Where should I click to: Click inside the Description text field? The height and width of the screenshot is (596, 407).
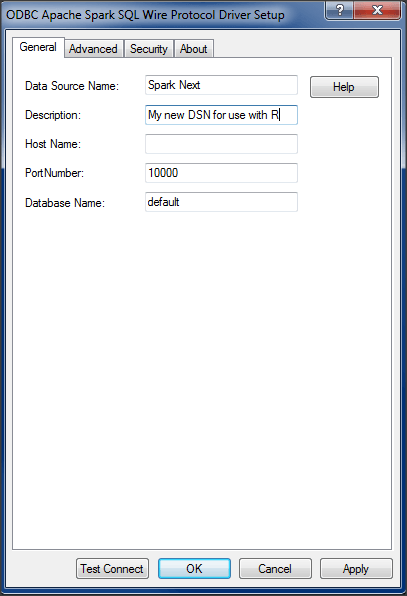221,115
